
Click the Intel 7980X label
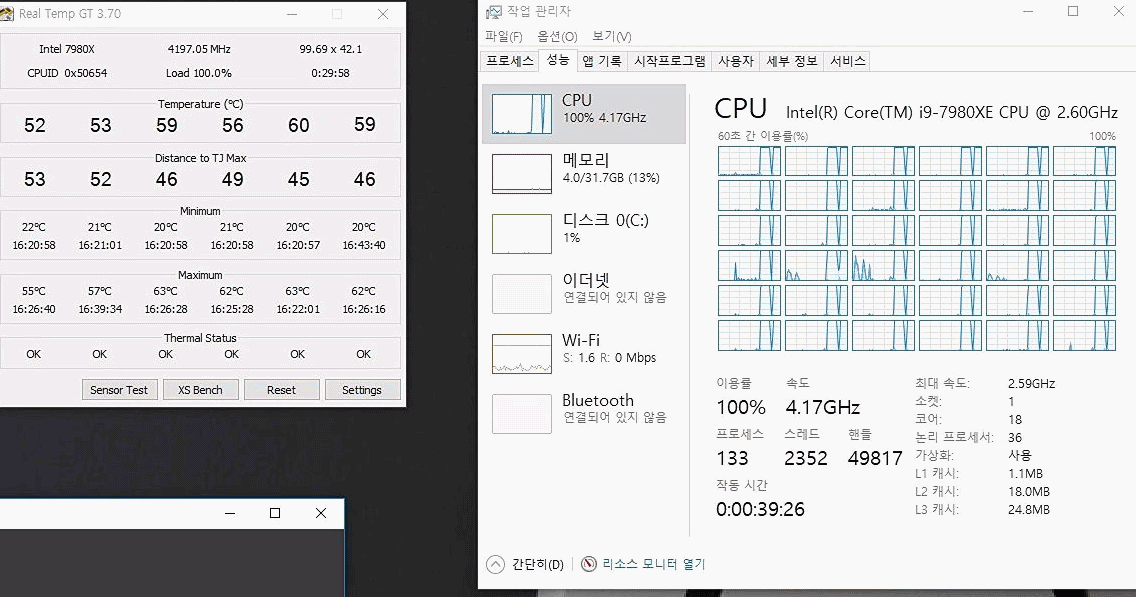click(67, 49)
